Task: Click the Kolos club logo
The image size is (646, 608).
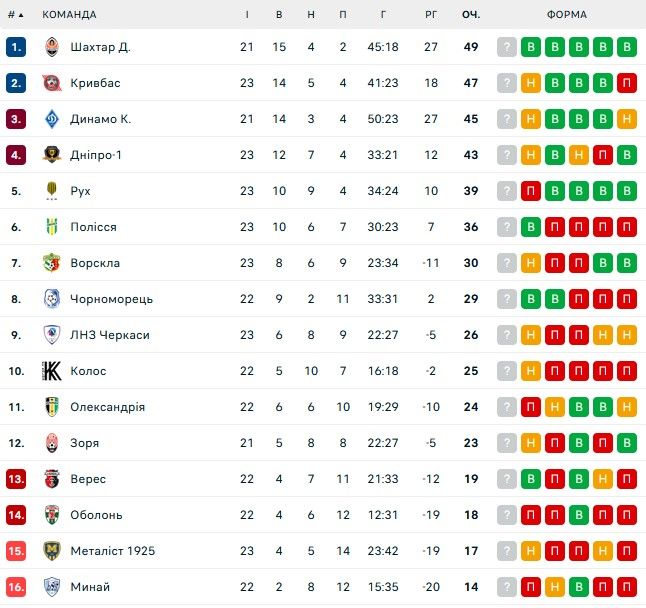Action: click(x=52, y=371)
